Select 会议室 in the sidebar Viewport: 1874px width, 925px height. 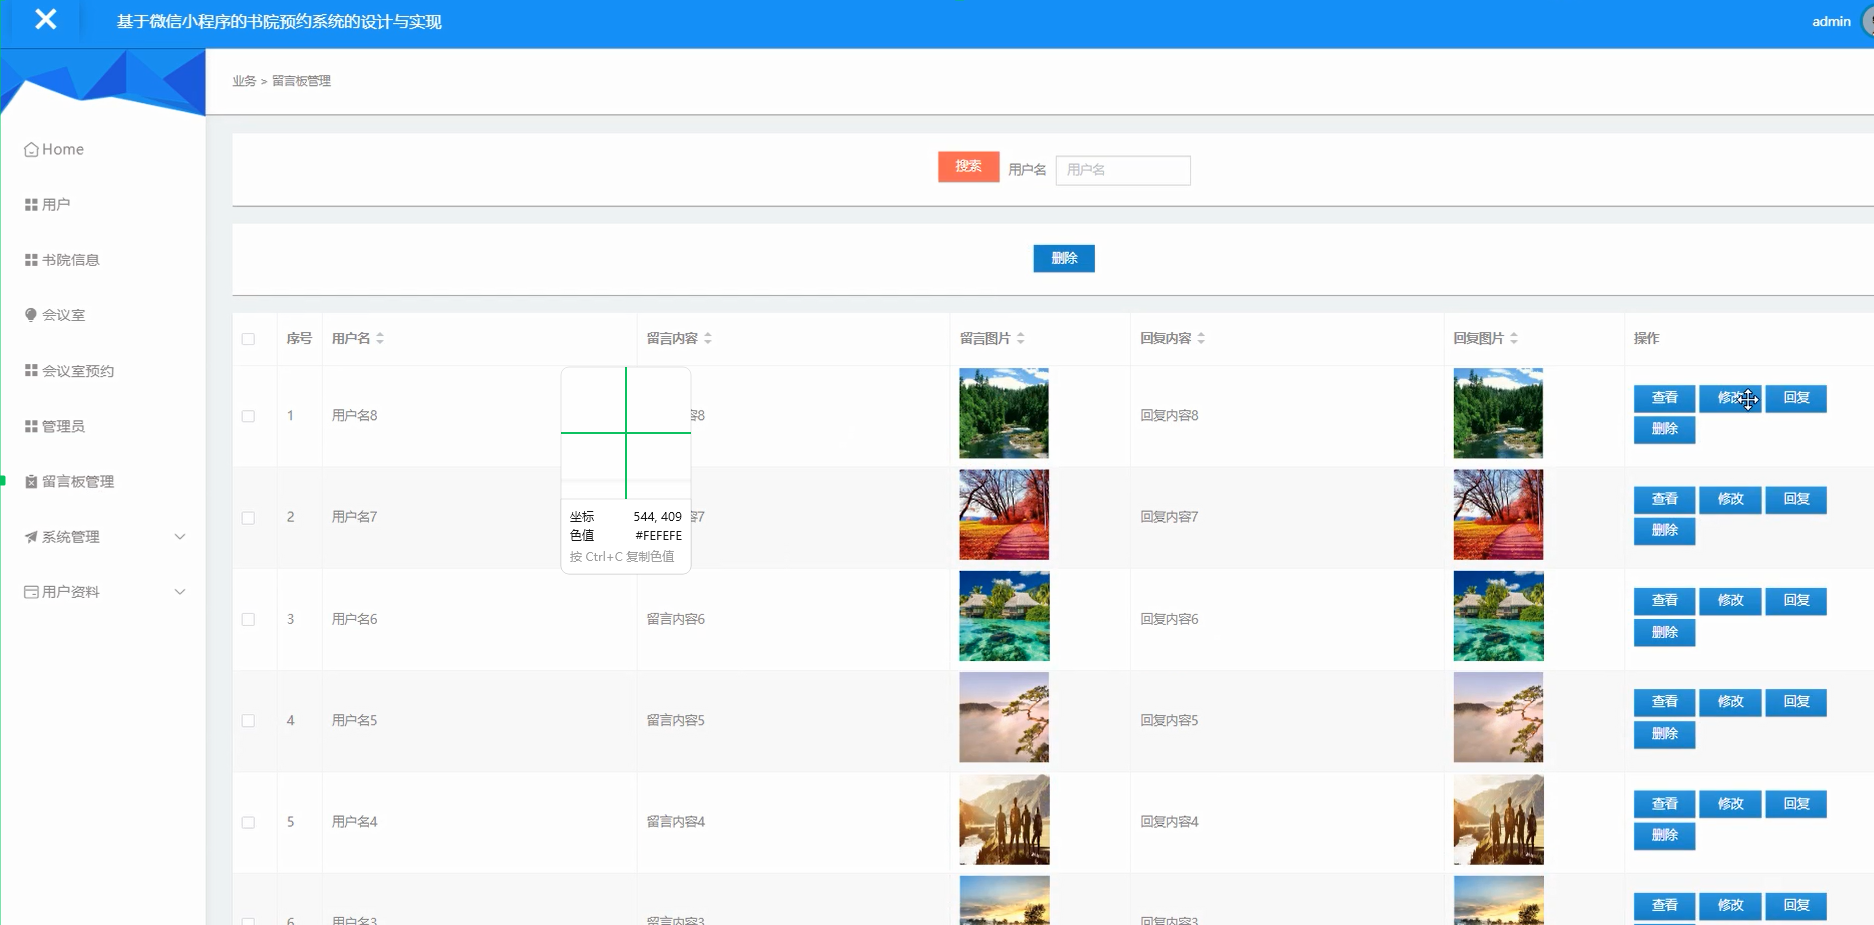[x=64, y=314]
